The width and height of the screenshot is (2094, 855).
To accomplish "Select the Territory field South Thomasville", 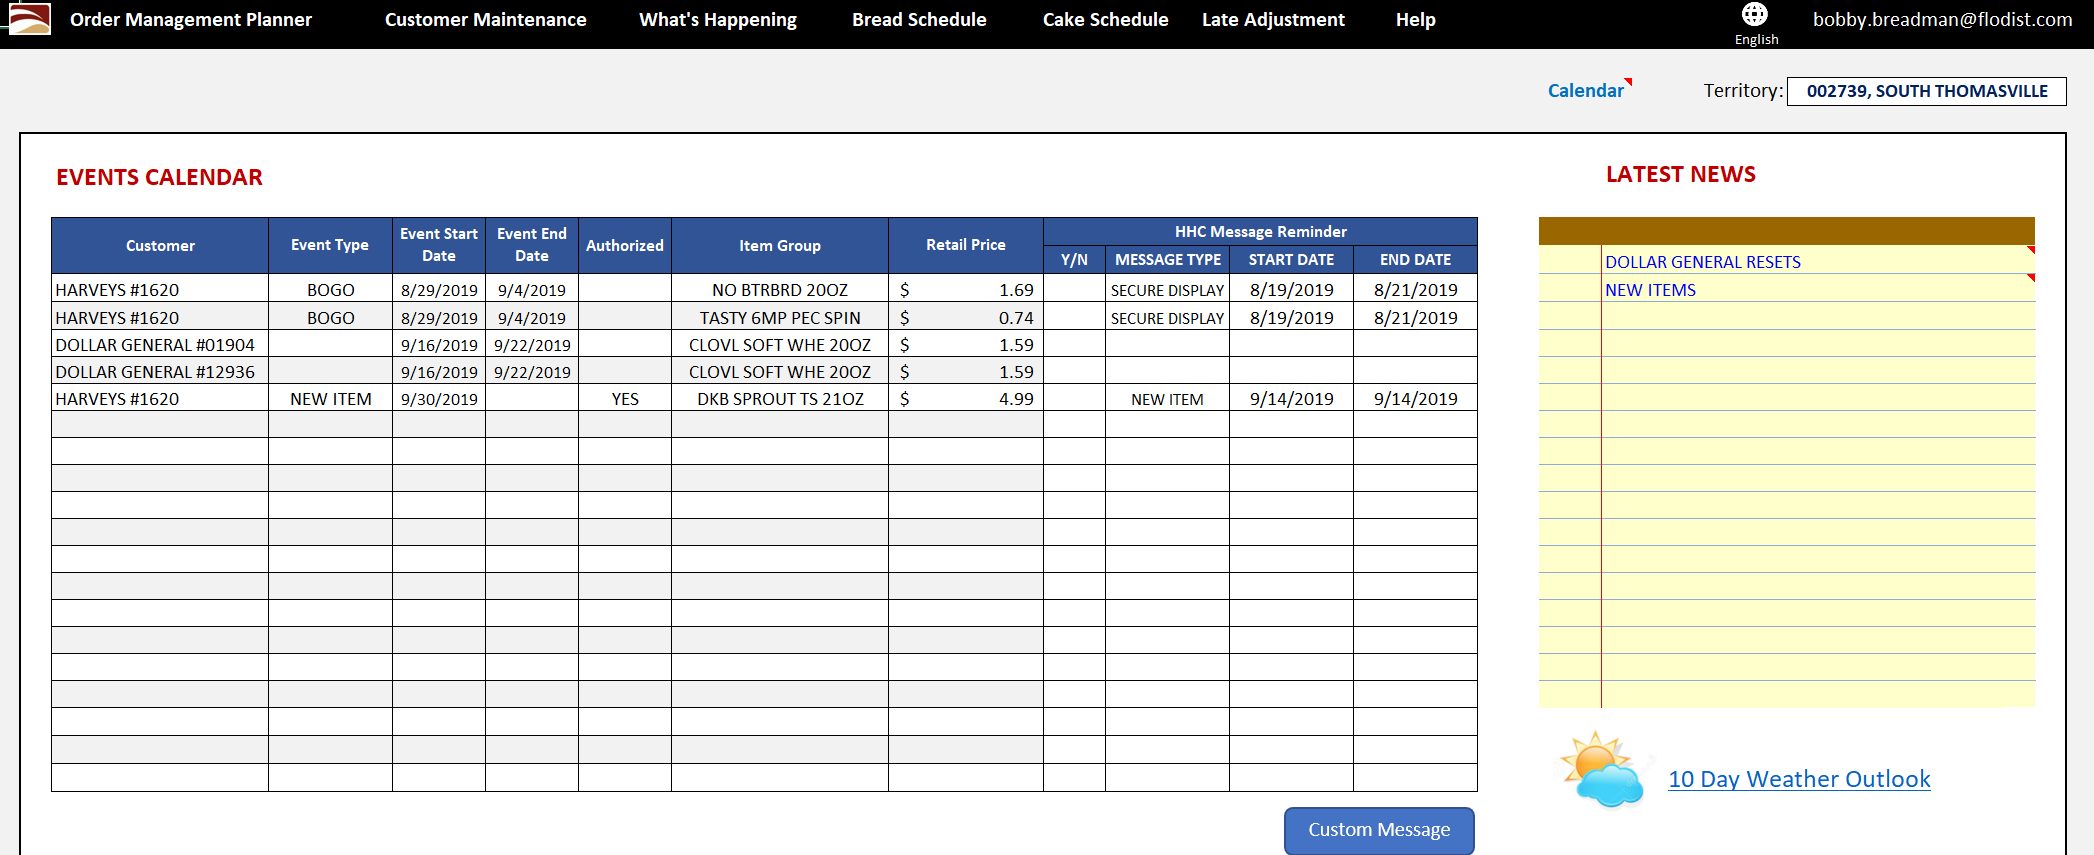I will (1926, 91).
